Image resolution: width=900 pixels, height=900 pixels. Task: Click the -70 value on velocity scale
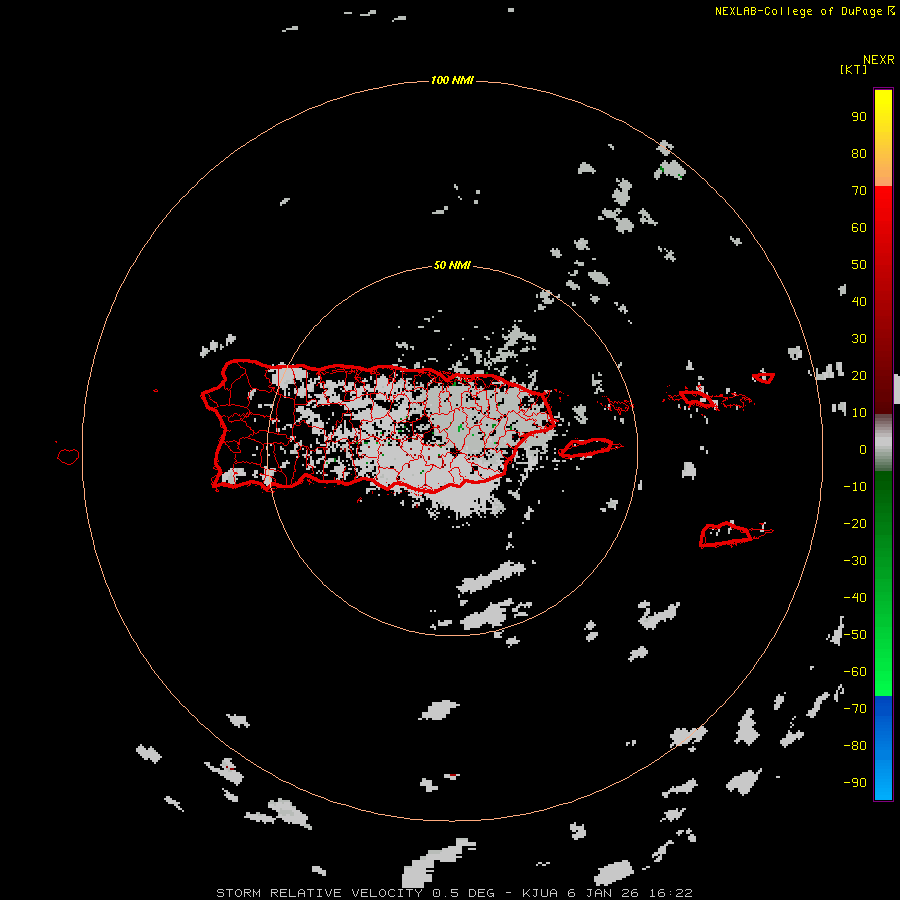click(x=855, y=708)
